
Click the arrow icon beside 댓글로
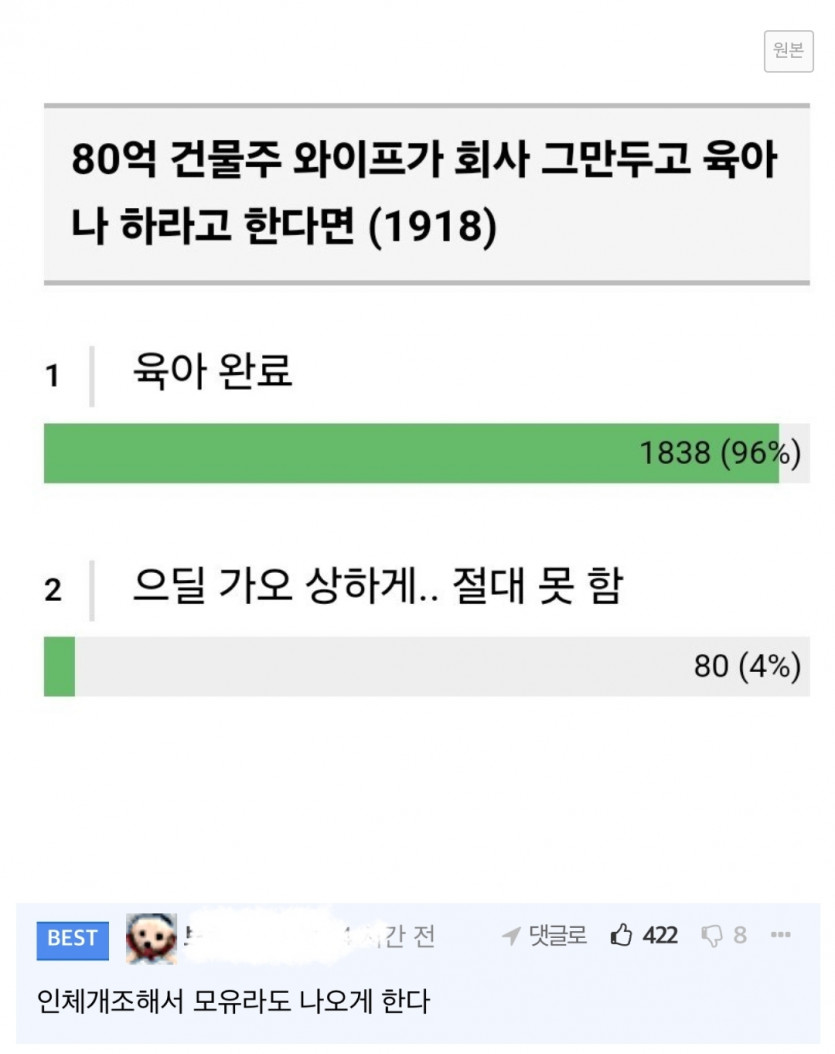510,936
